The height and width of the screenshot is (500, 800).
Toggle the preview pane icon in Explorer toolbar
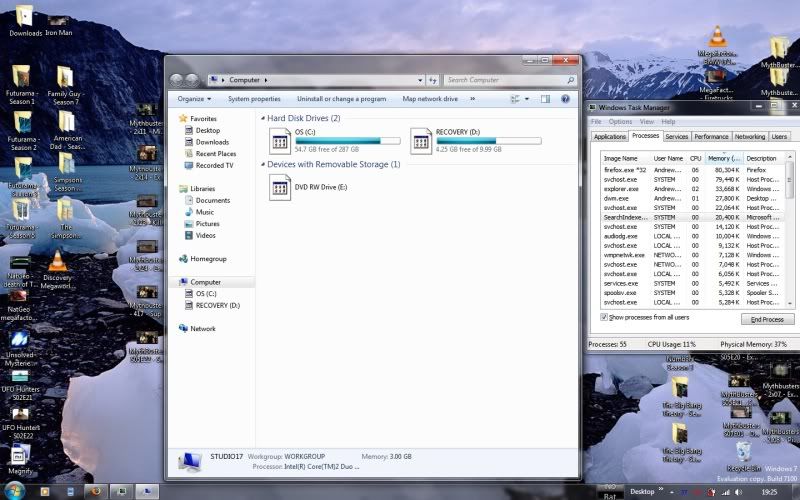click(x=545, y=99)
